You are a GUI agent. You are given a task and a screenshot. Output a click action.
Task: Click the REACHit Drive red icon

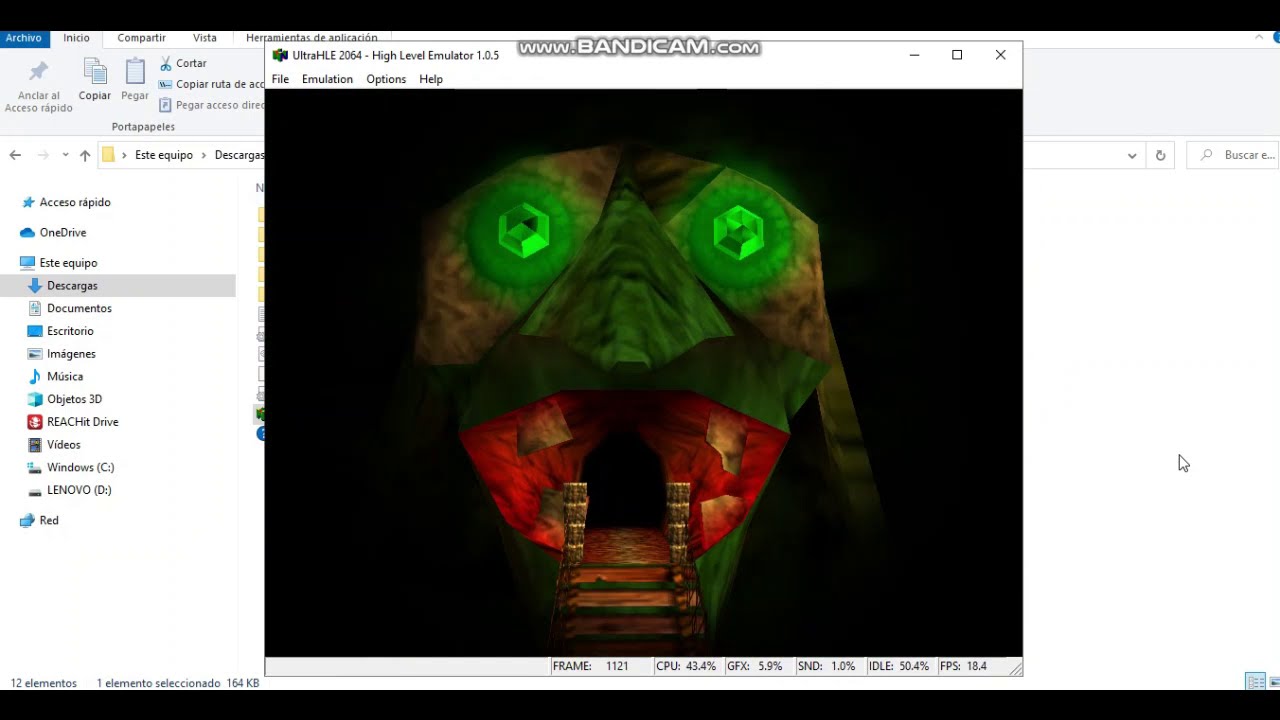pyautogui.click(x=35, y=422)
